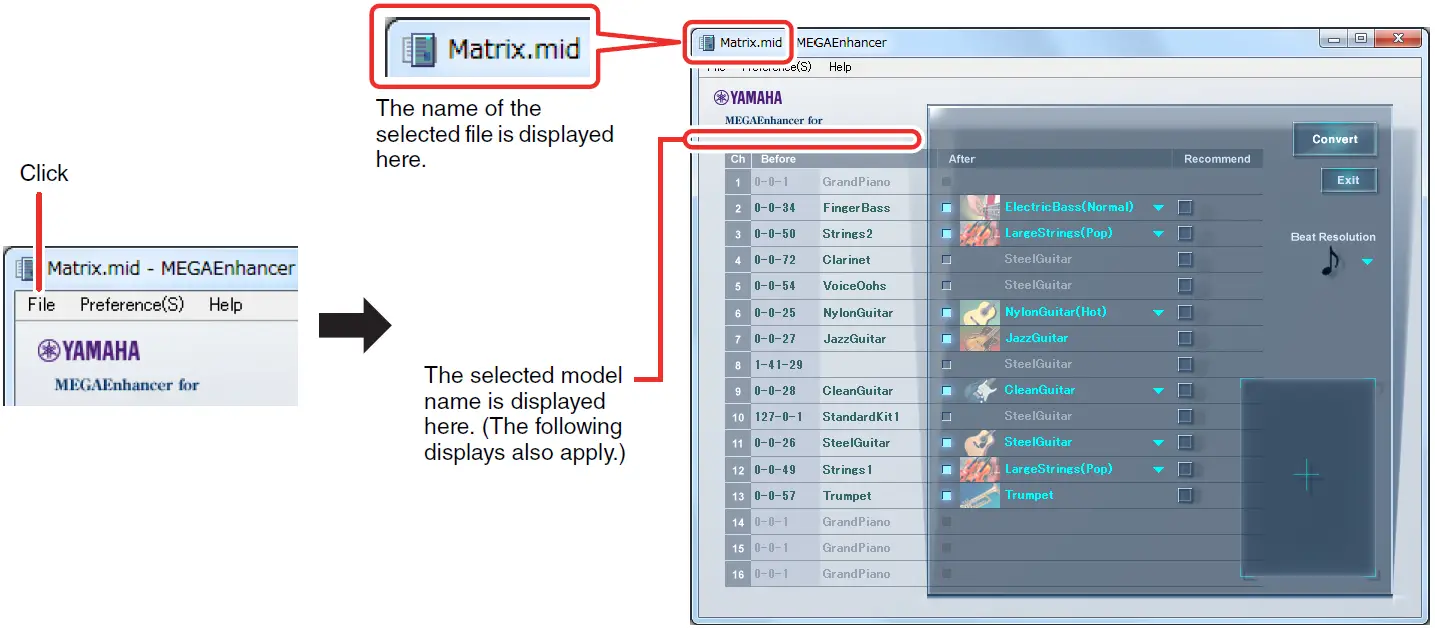Click the ElectricBass(Normal) voice name text
This screenshot has height=629, width=1435.
tap(1069, 207)
